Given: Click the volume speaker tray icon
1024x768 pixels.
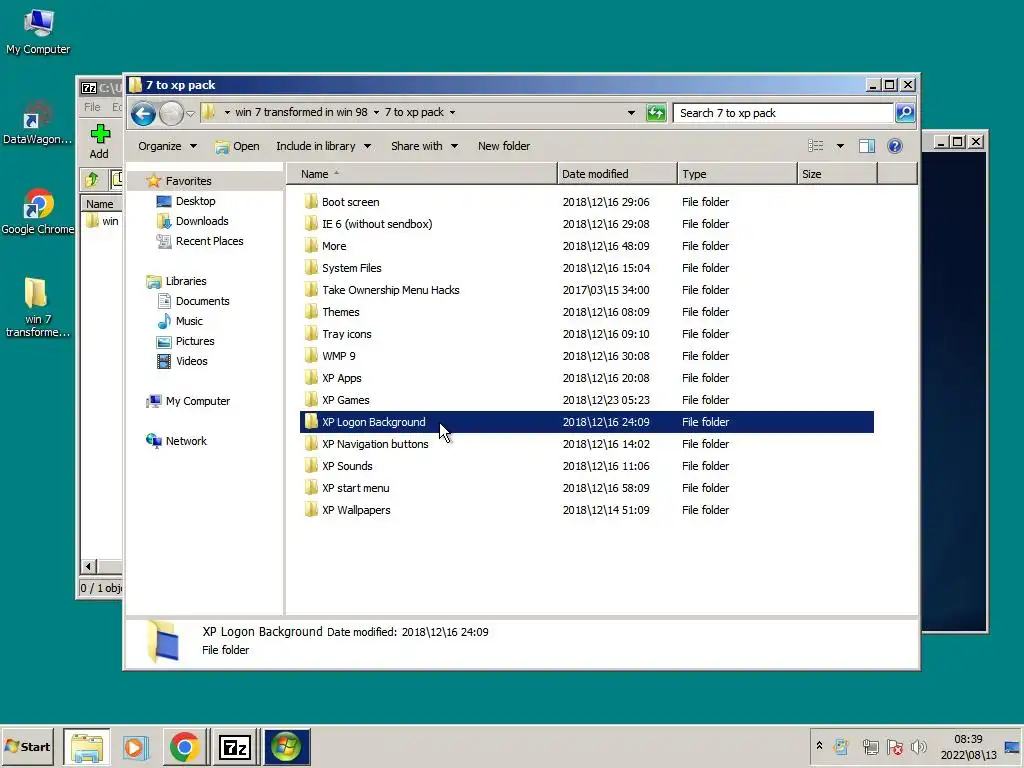Looking at the screenshot, I should click(x=918, y=746).
